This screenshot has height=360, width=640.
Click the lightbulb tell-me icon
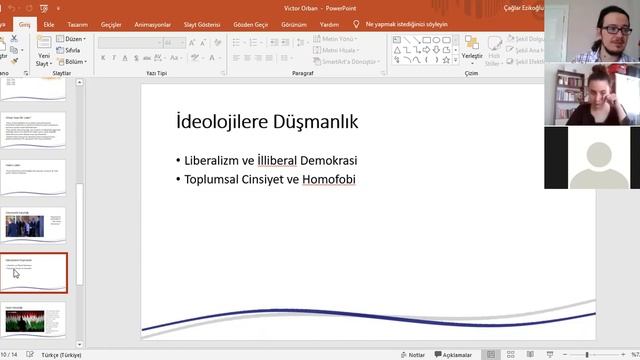356,24
